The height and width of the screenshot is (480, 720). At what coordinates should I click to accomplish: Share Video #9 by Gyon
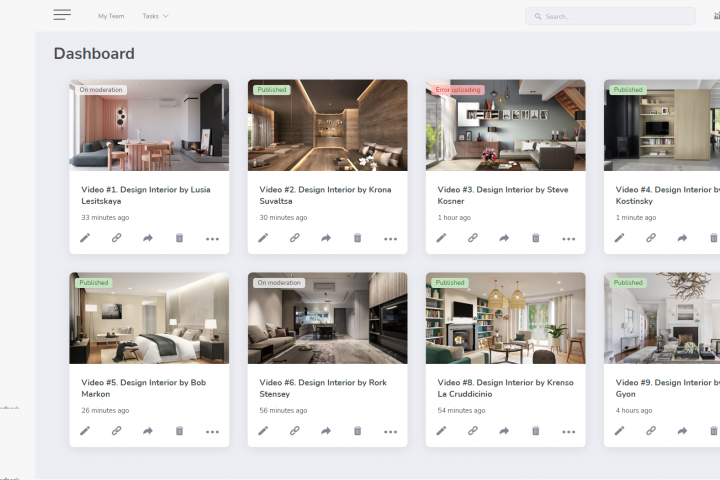coord(682,431)
